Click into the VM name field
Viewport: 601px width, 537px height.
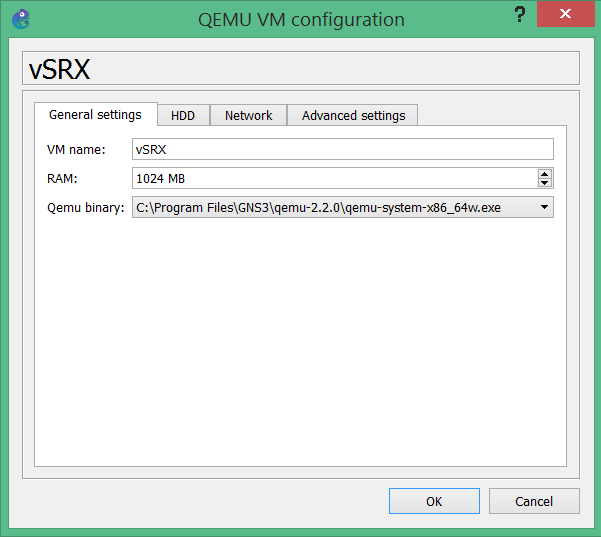[x=343, y=149]
